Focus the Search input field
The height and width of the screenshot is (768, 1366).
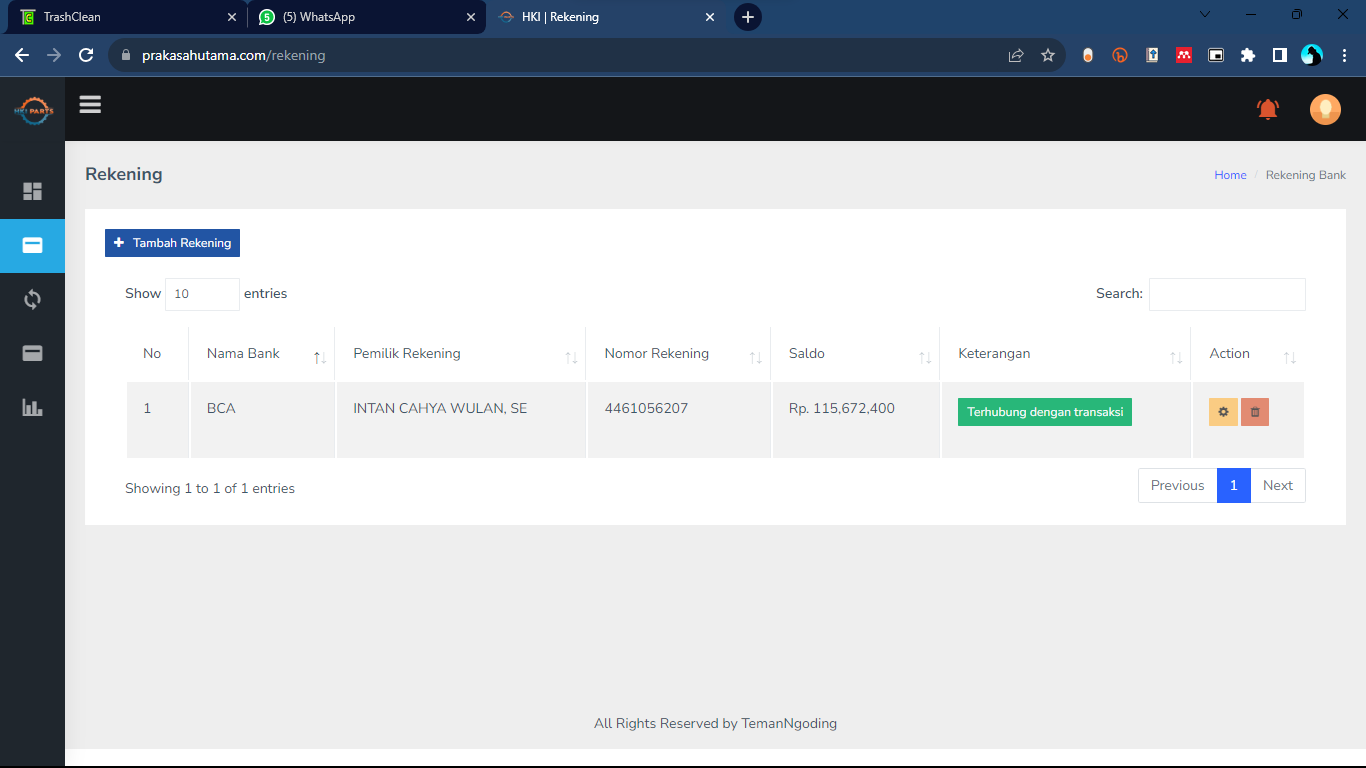[x=1226, y=294]
